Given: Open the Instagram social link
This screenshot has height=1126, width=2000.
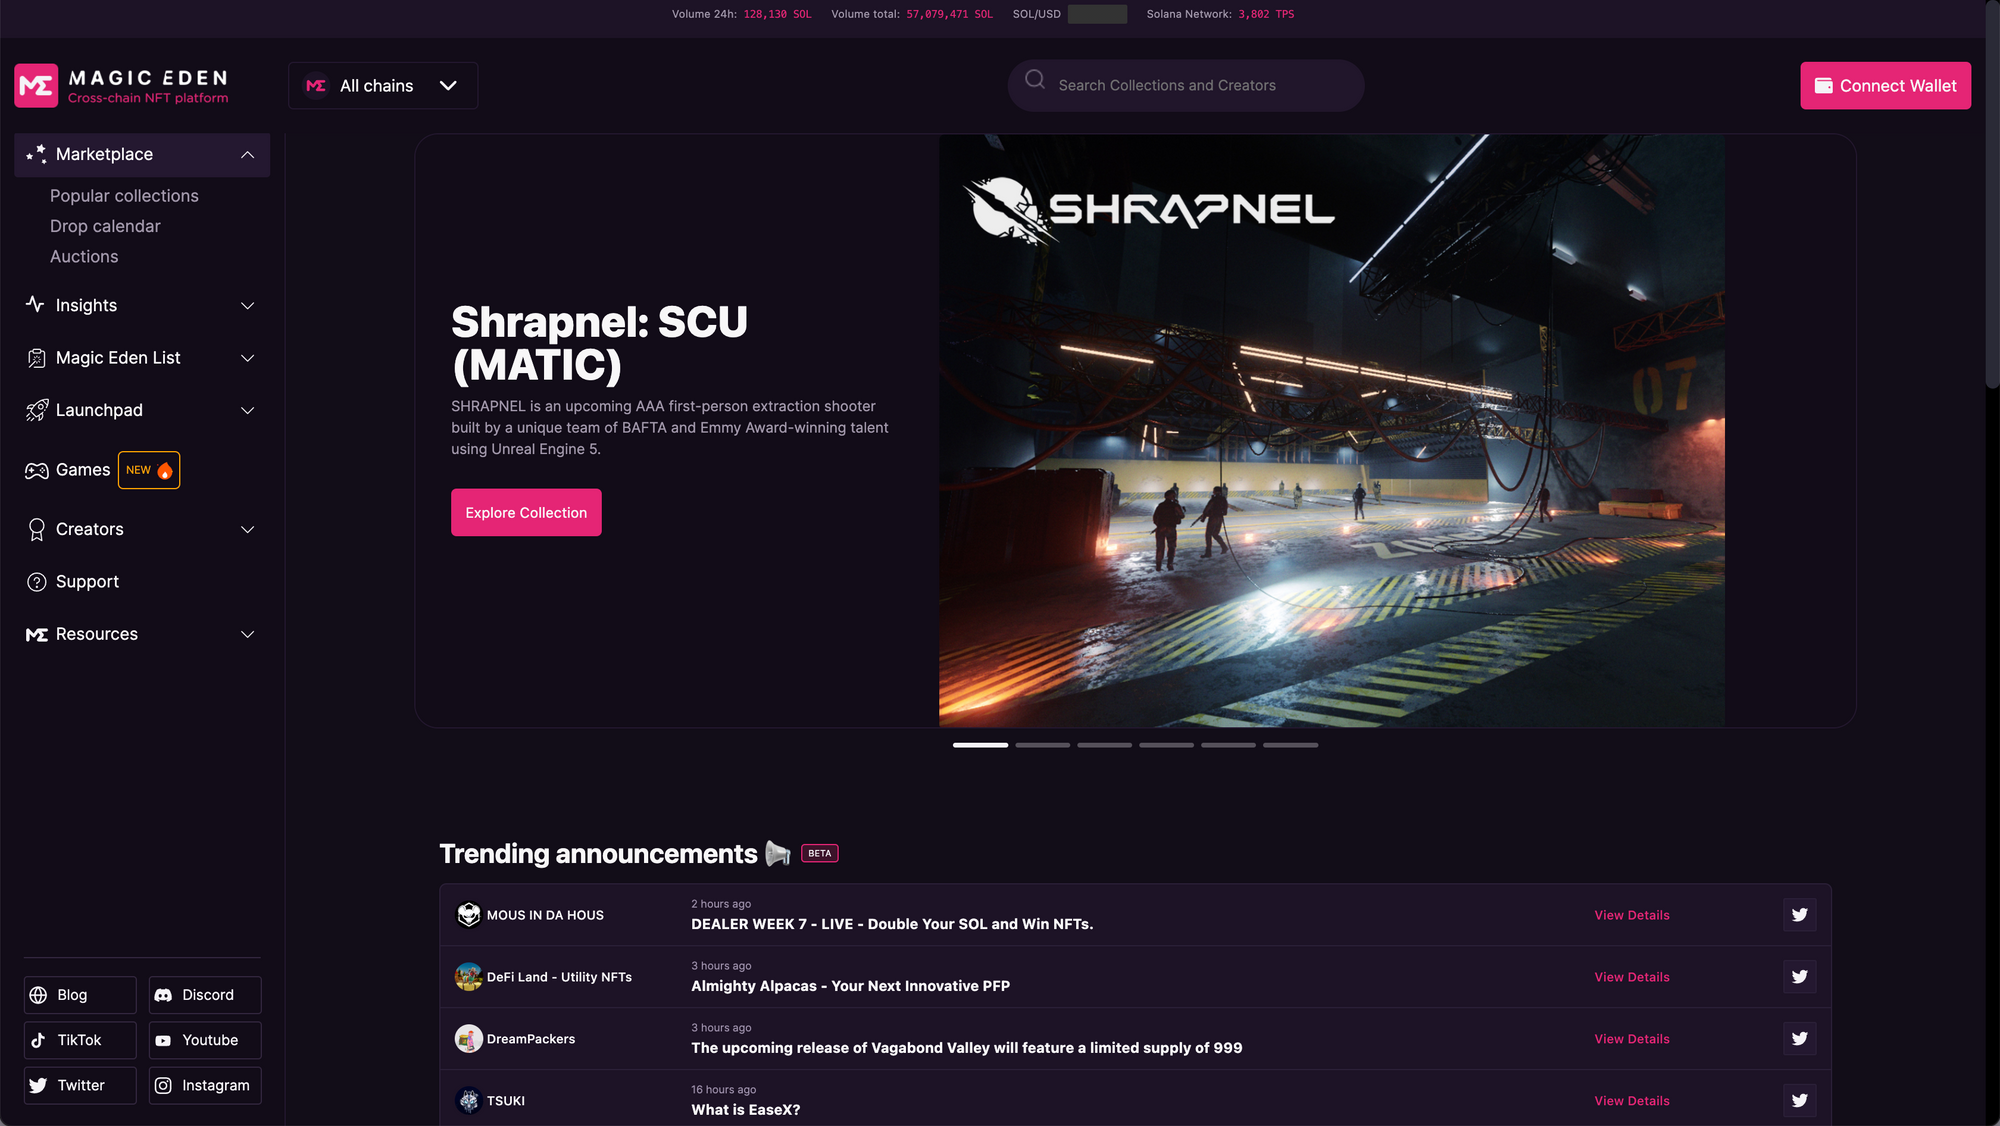Looking at the screenshot, I should pos(205,1085).
